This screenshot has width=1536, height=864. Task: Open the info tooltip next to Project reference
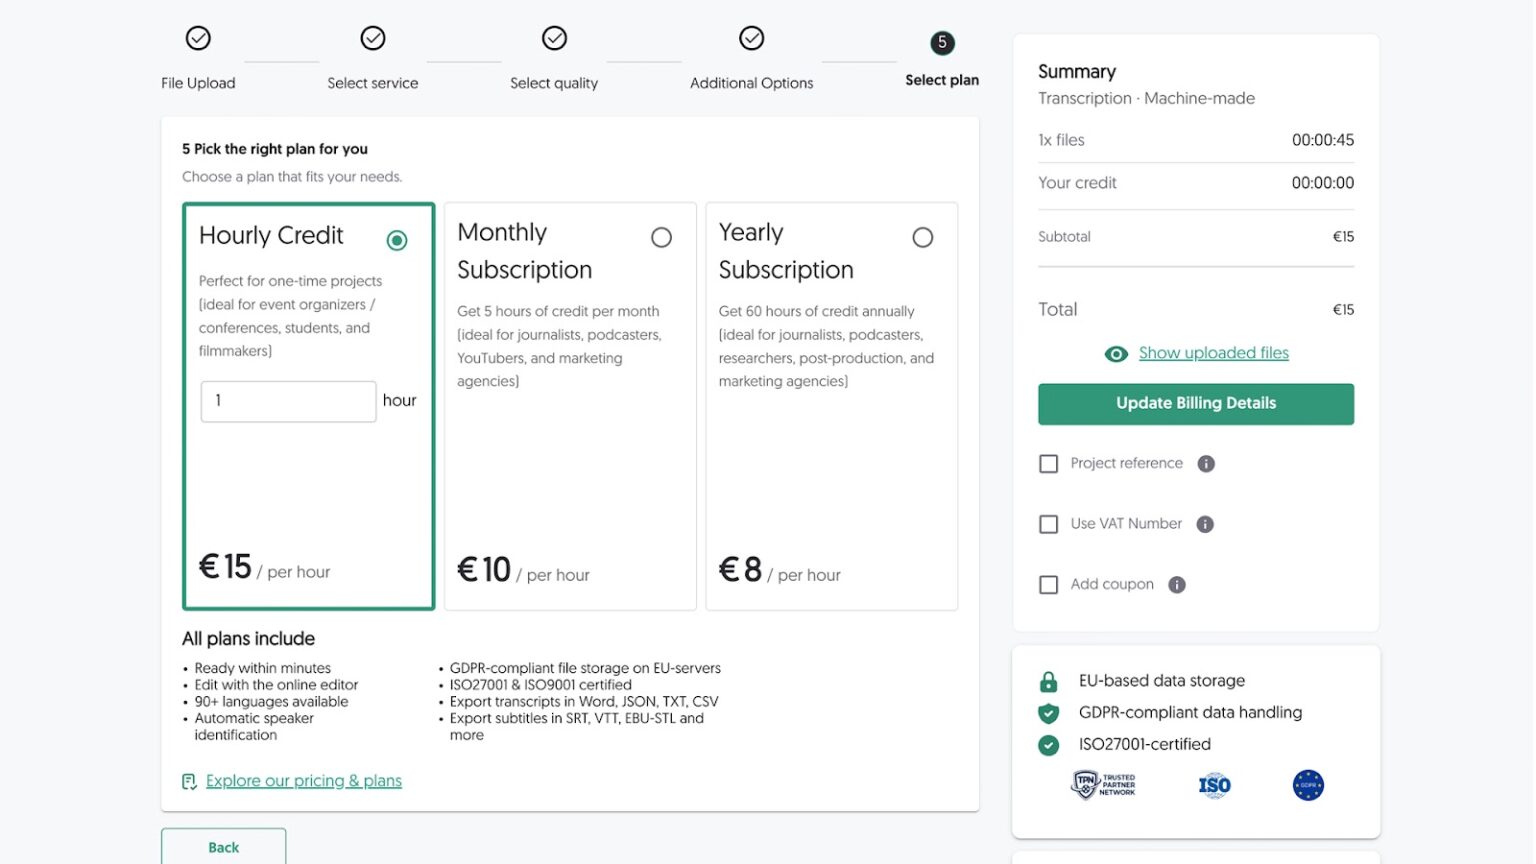point(1206,463)
